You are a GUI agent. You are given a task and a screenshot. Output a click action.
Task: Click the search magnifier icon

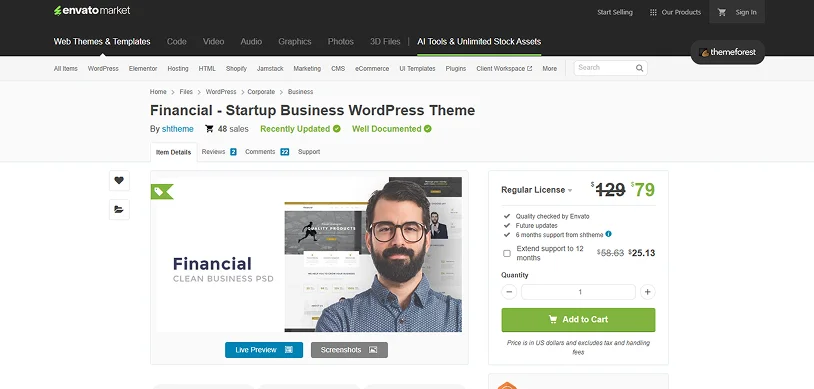coord(640,68)
